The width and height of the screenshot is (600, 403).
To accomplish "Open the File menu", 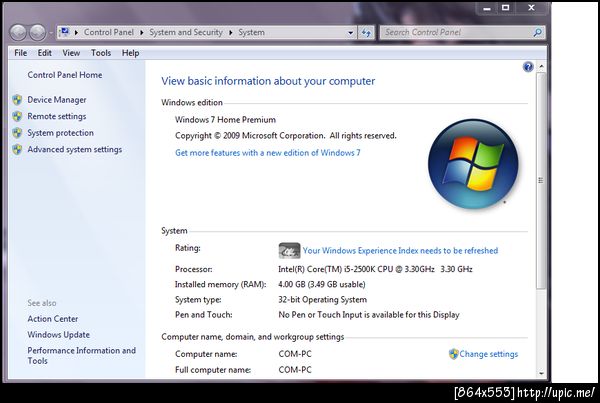I will 20,53.
